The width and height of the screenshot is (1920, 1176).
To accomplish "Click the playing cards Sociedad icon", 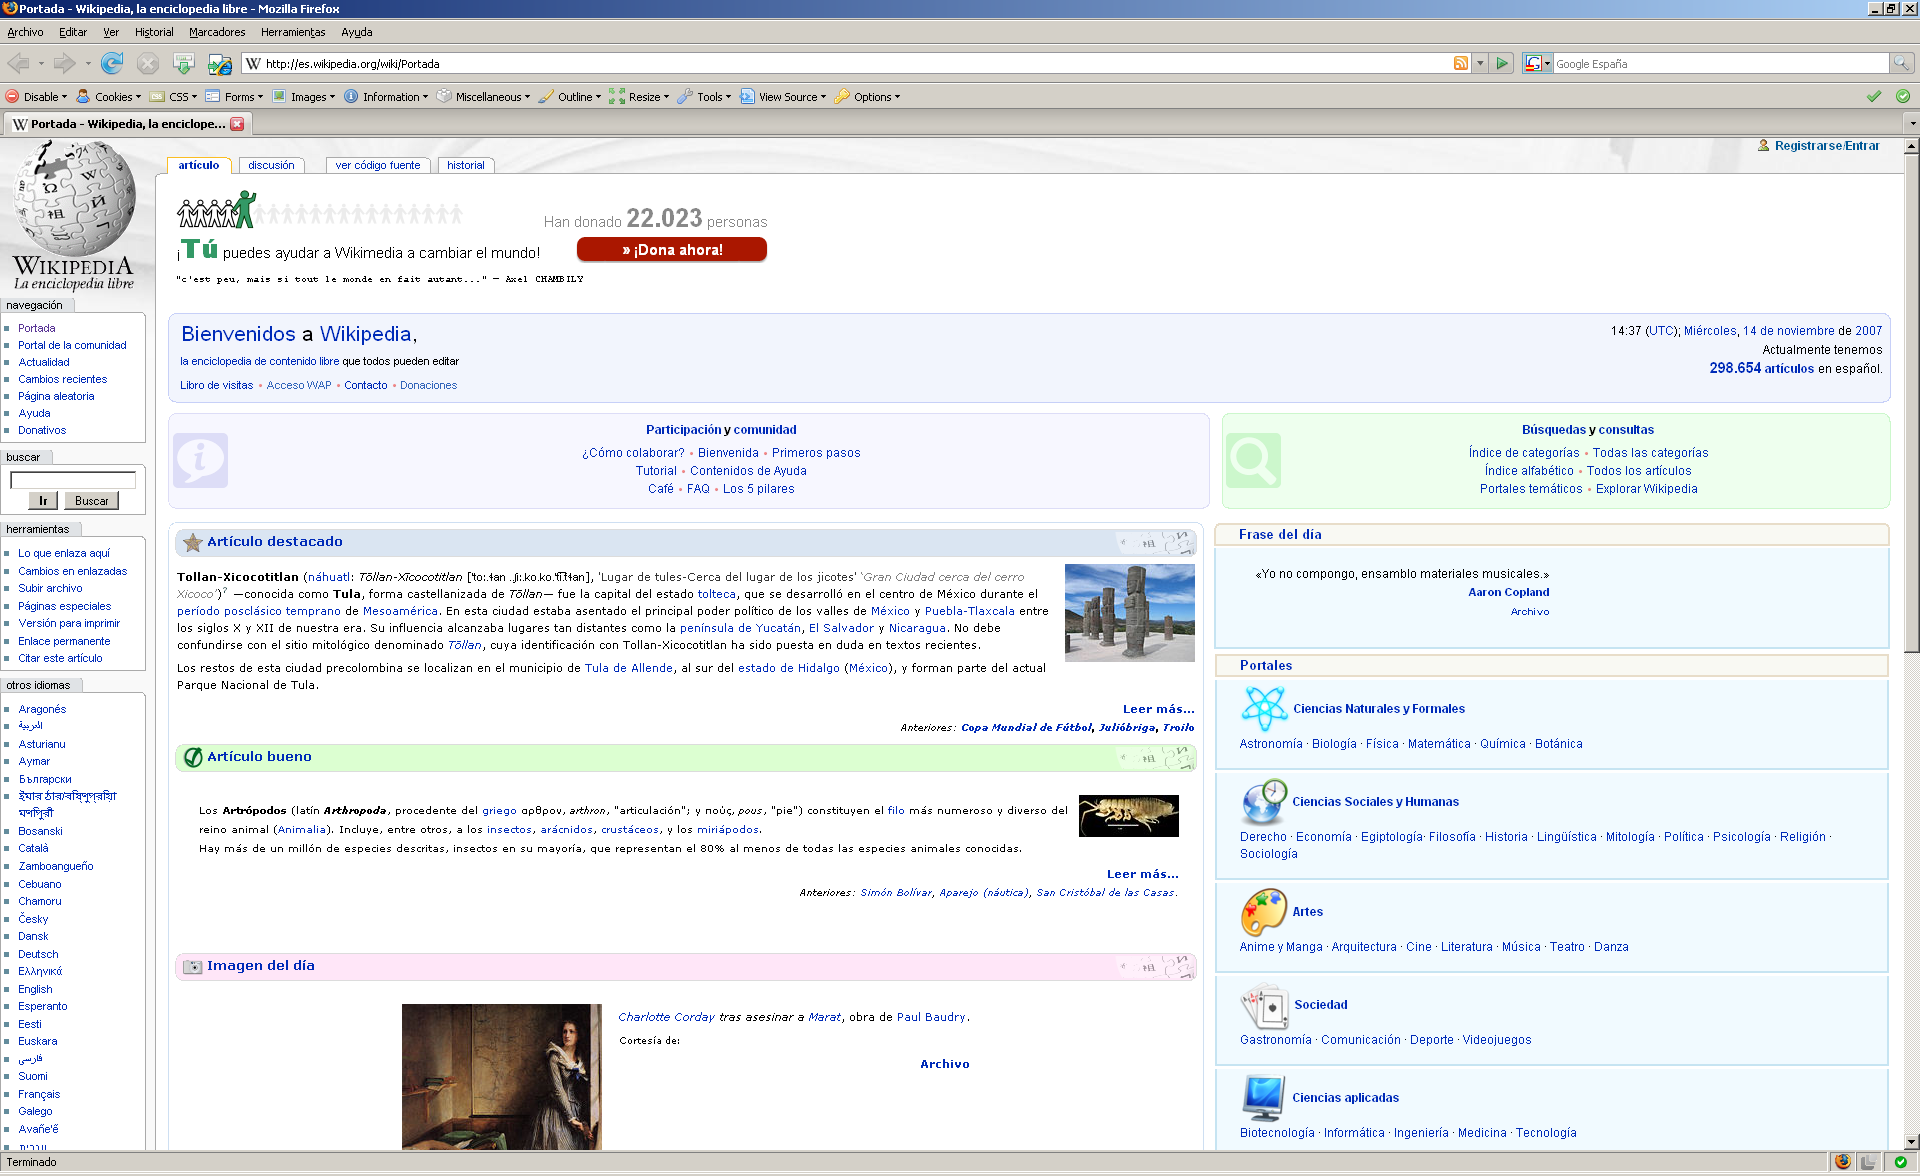I will click(x=1264, y=1005).
